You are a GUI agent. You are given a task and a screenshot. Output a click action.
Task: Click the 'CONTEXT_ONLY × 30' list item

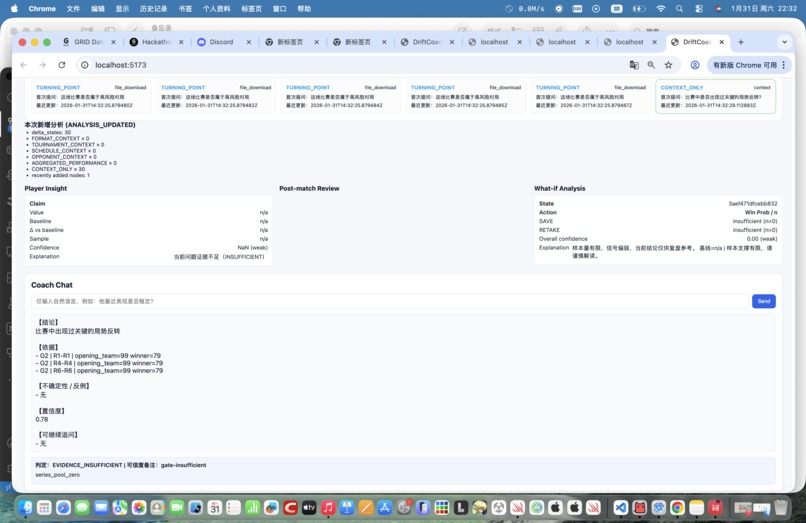click(x=58, y=169)
